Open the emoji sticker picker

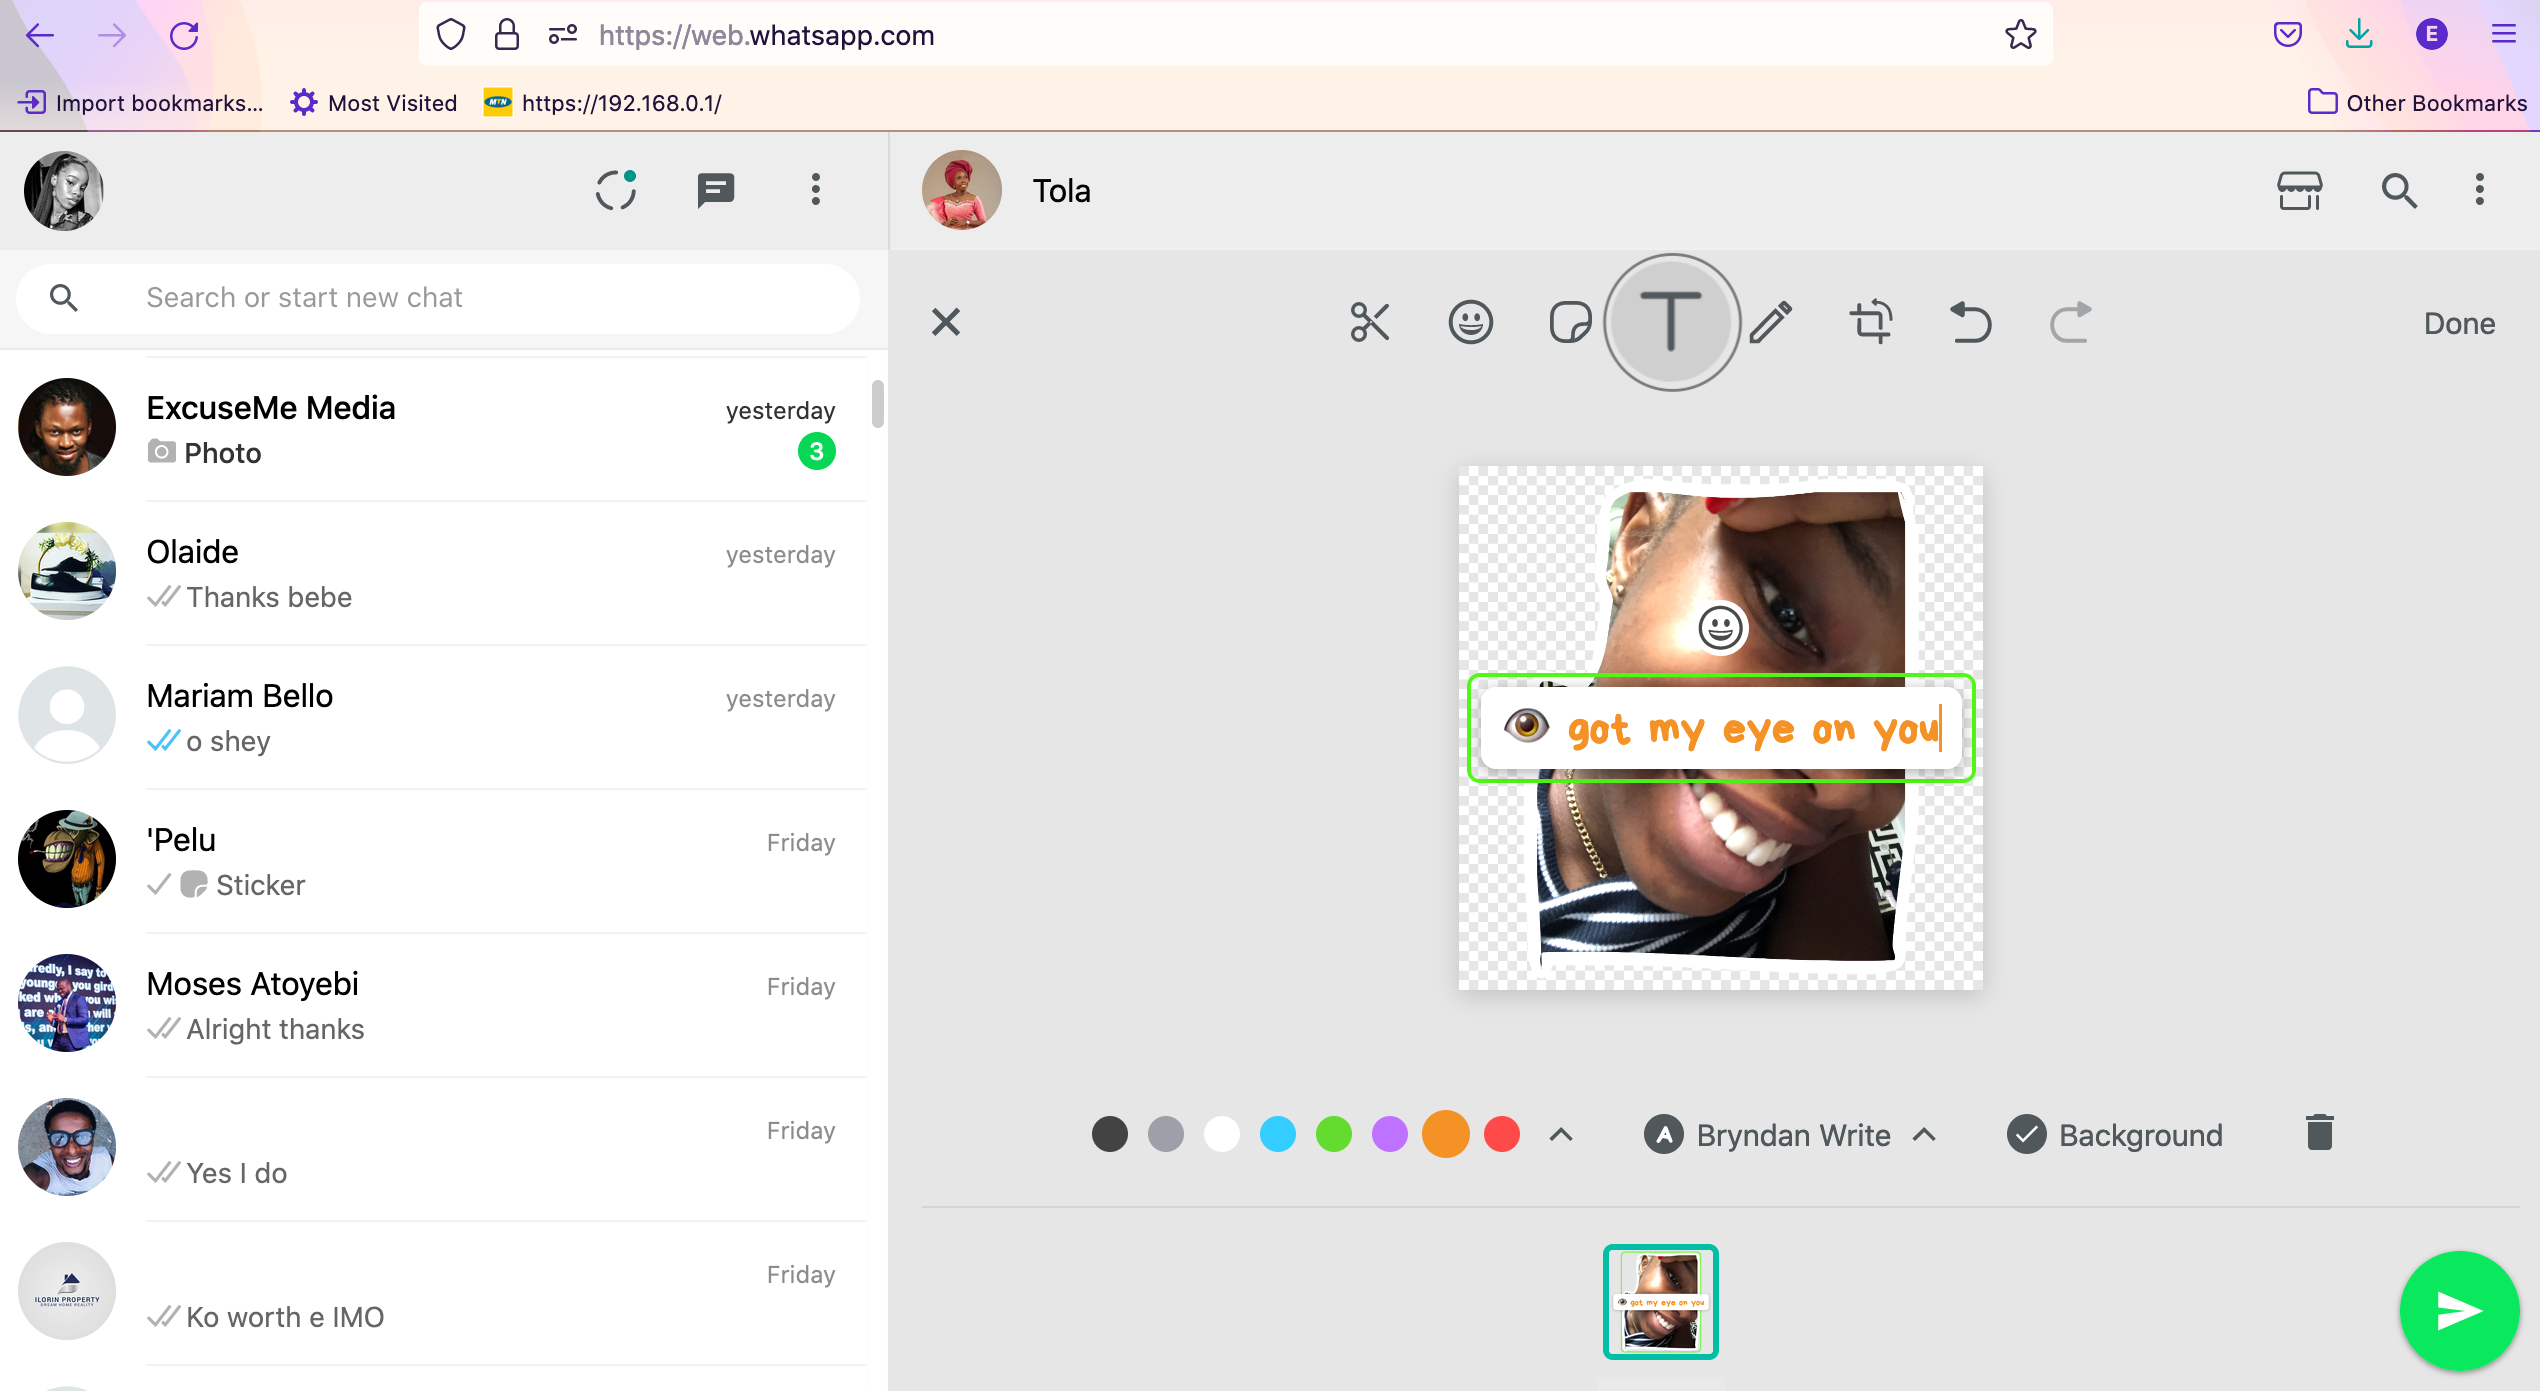point(1470,322)
